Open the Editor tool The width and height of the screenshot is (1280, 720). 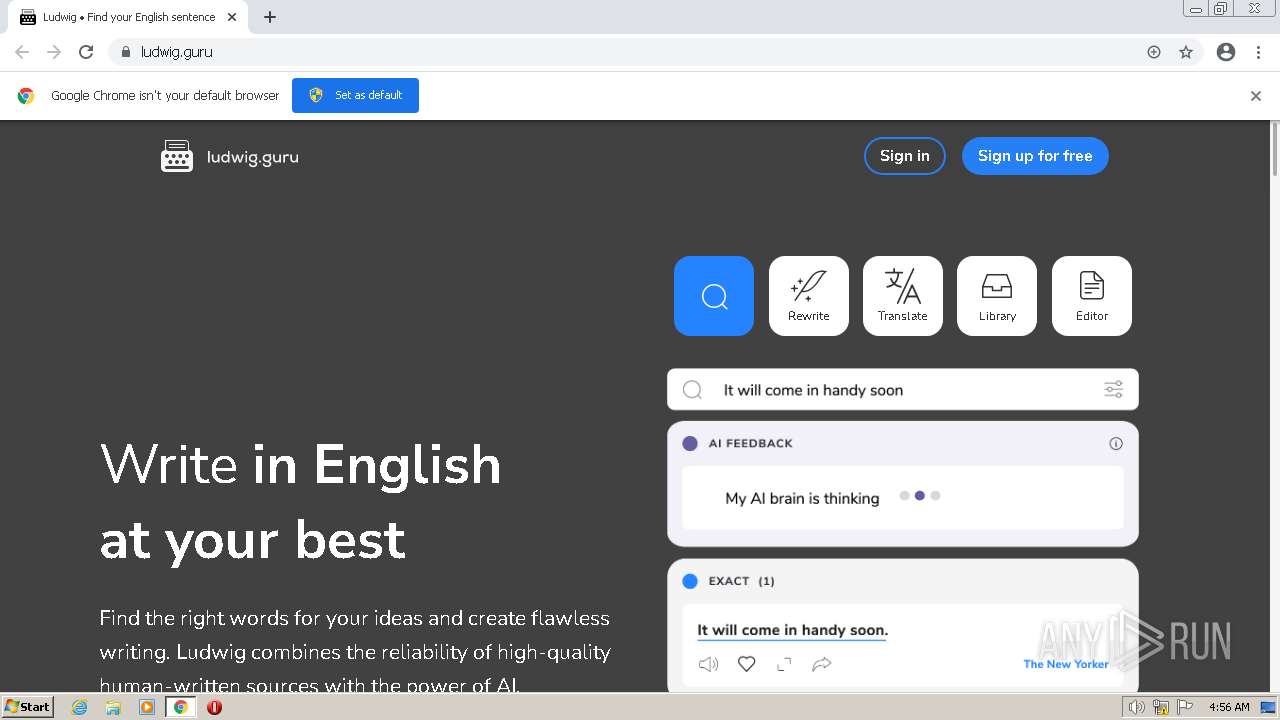point(1092,296)
